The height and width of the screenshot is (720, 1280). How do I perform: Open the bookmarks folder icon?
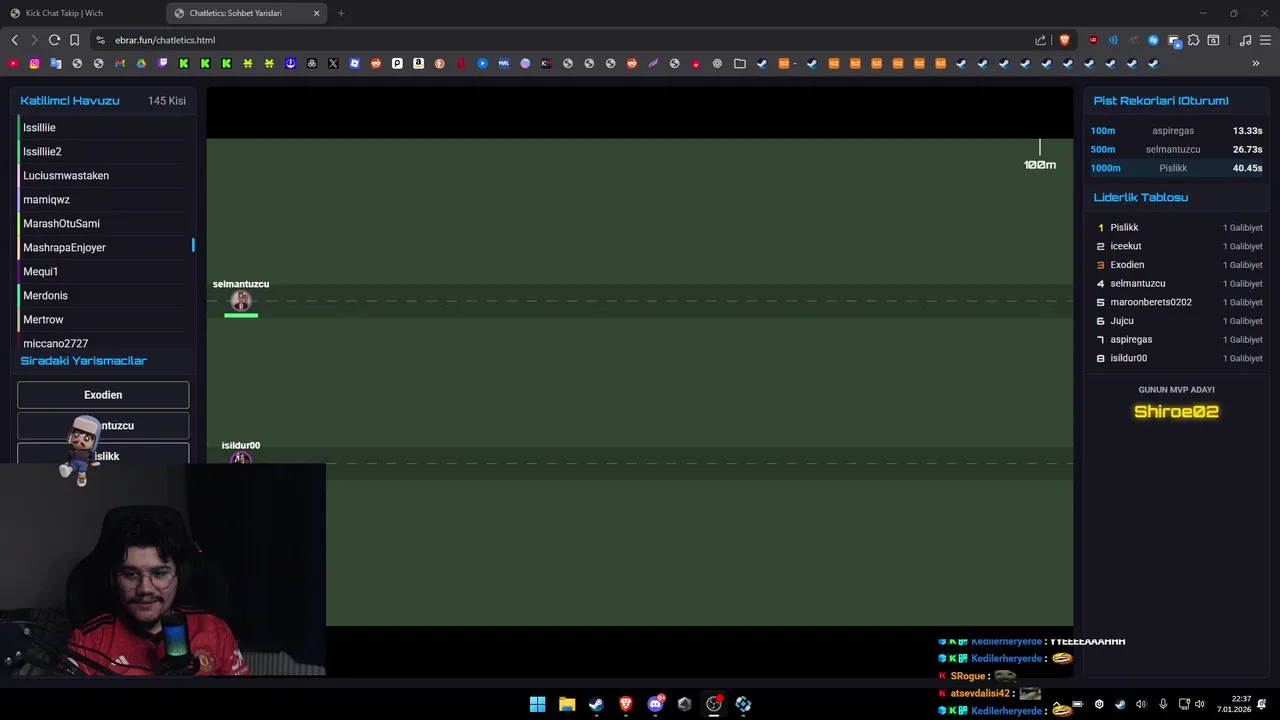pos(740,63)
